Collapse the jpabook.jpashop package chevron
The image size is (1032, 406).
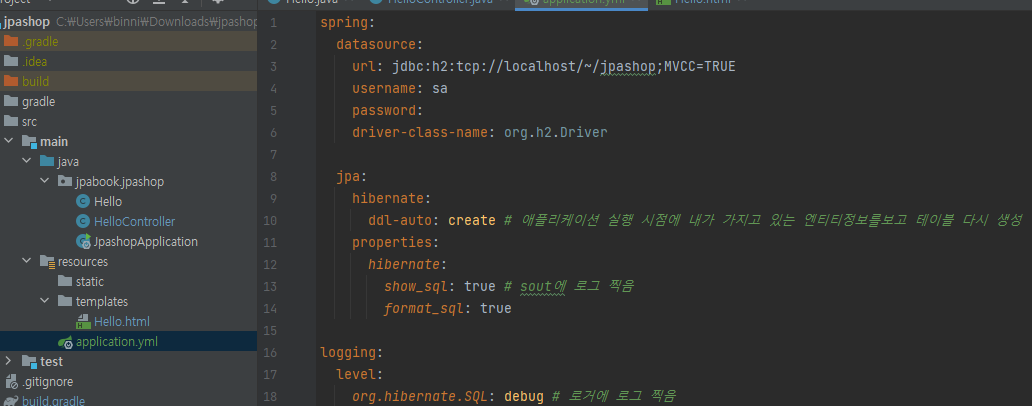pyautogui.click(x=45, y=182)
